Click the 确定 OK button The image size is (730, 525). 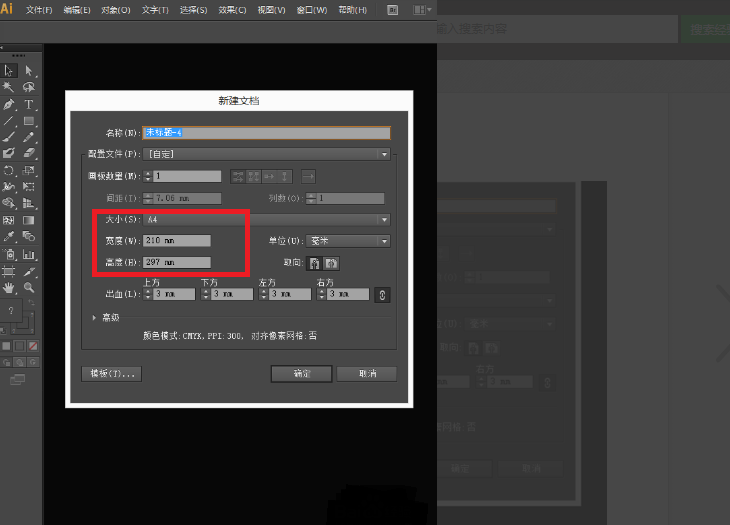[x=302, y=374]
